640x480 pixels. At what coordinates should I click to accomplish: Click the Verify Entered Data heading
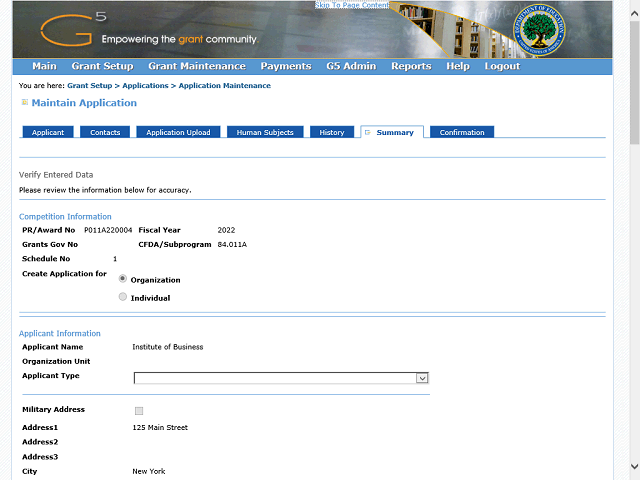tap(56, 175)
